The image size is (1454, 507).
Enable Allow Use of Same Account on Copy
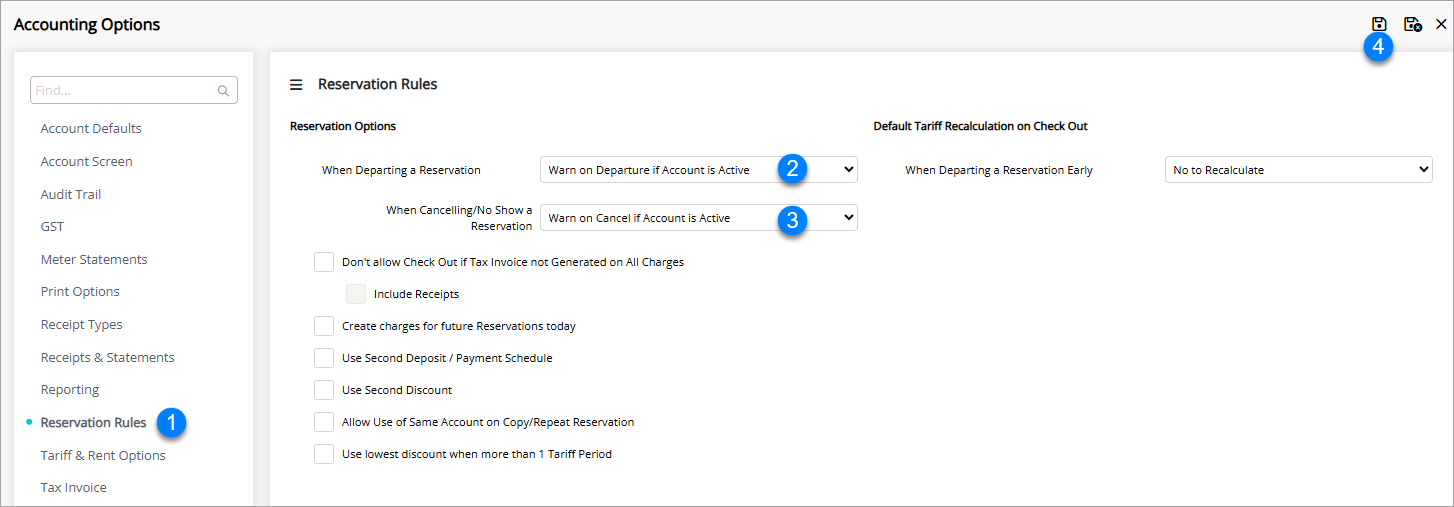pos(324,422)
